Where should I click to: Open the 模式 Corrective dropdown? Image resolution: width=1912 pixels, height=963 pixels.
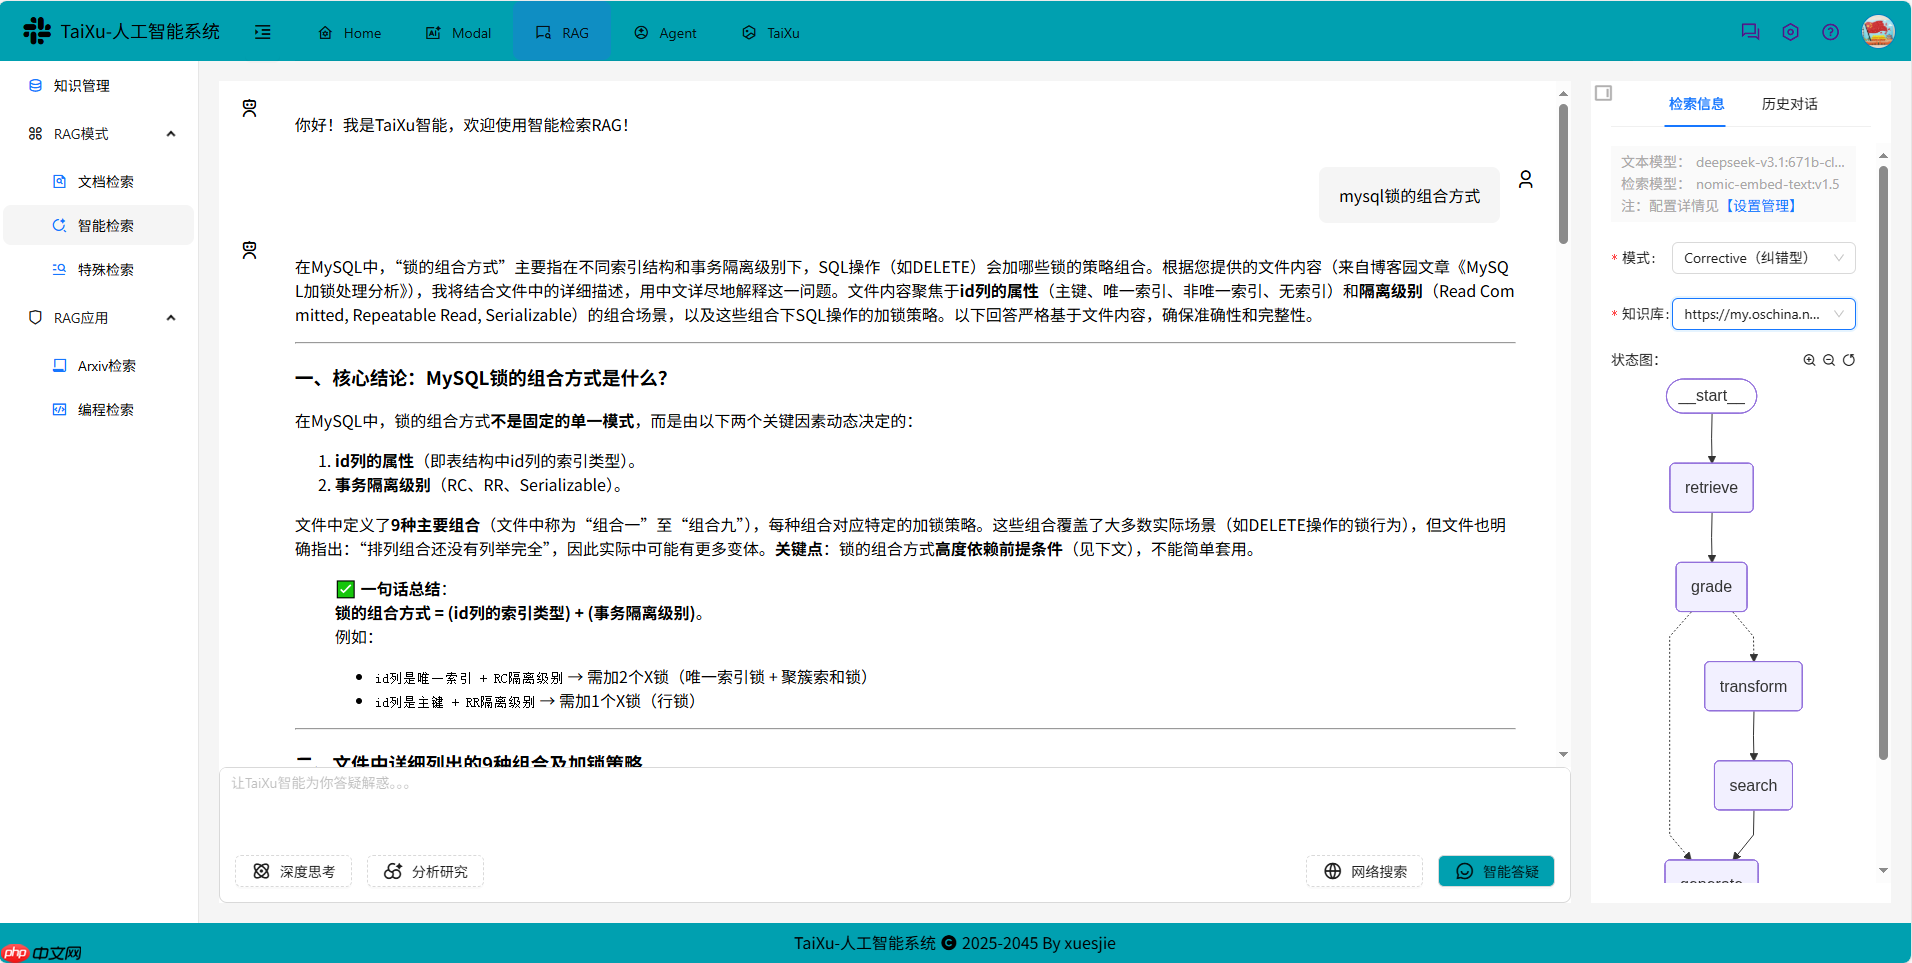point(1762,257)
